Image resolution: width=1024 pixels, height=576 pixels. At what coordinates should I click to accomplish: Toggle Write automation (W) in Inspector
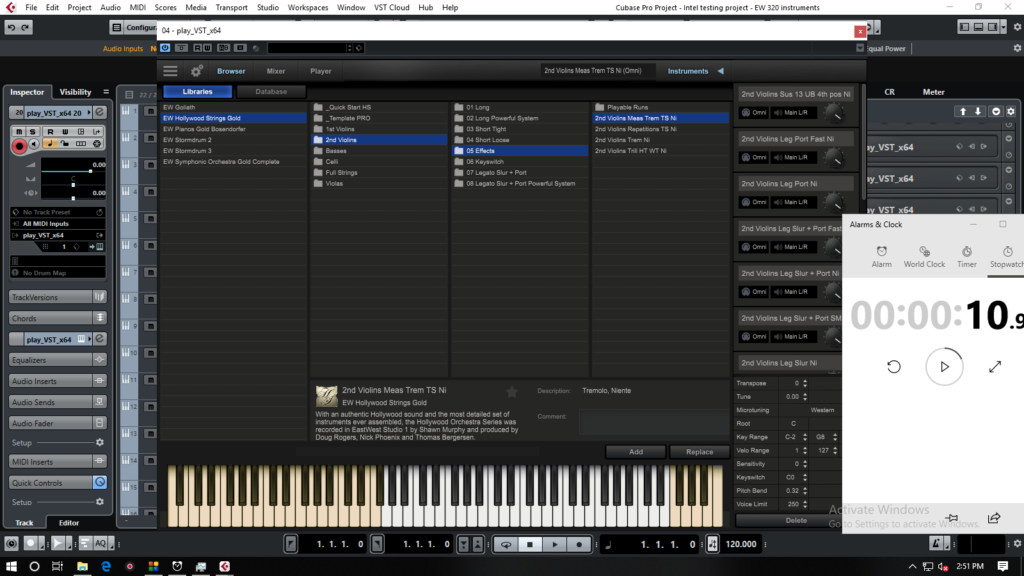(65, 132)
